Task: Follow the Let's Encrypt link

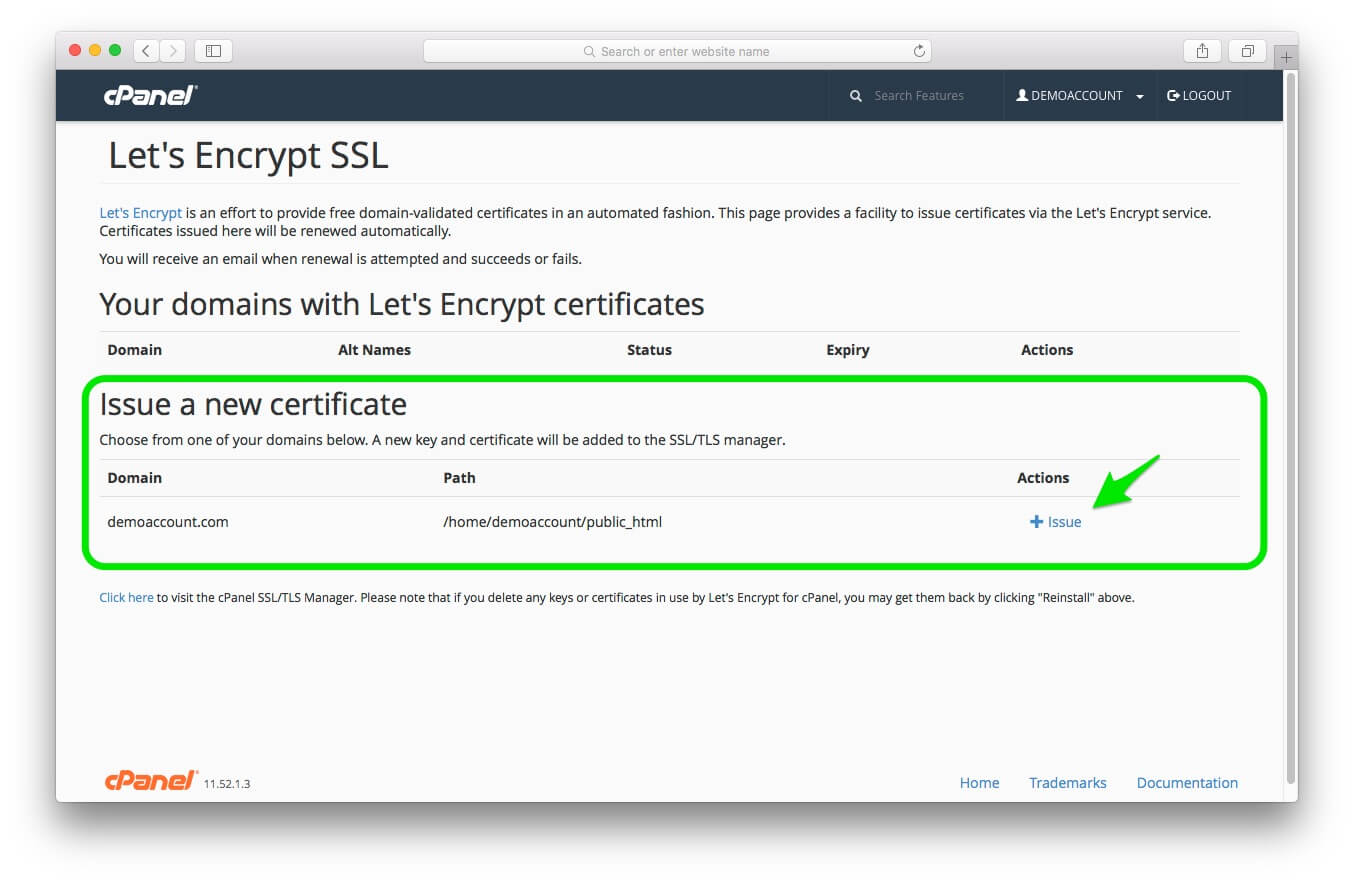Action: click(x=141, y=213)
